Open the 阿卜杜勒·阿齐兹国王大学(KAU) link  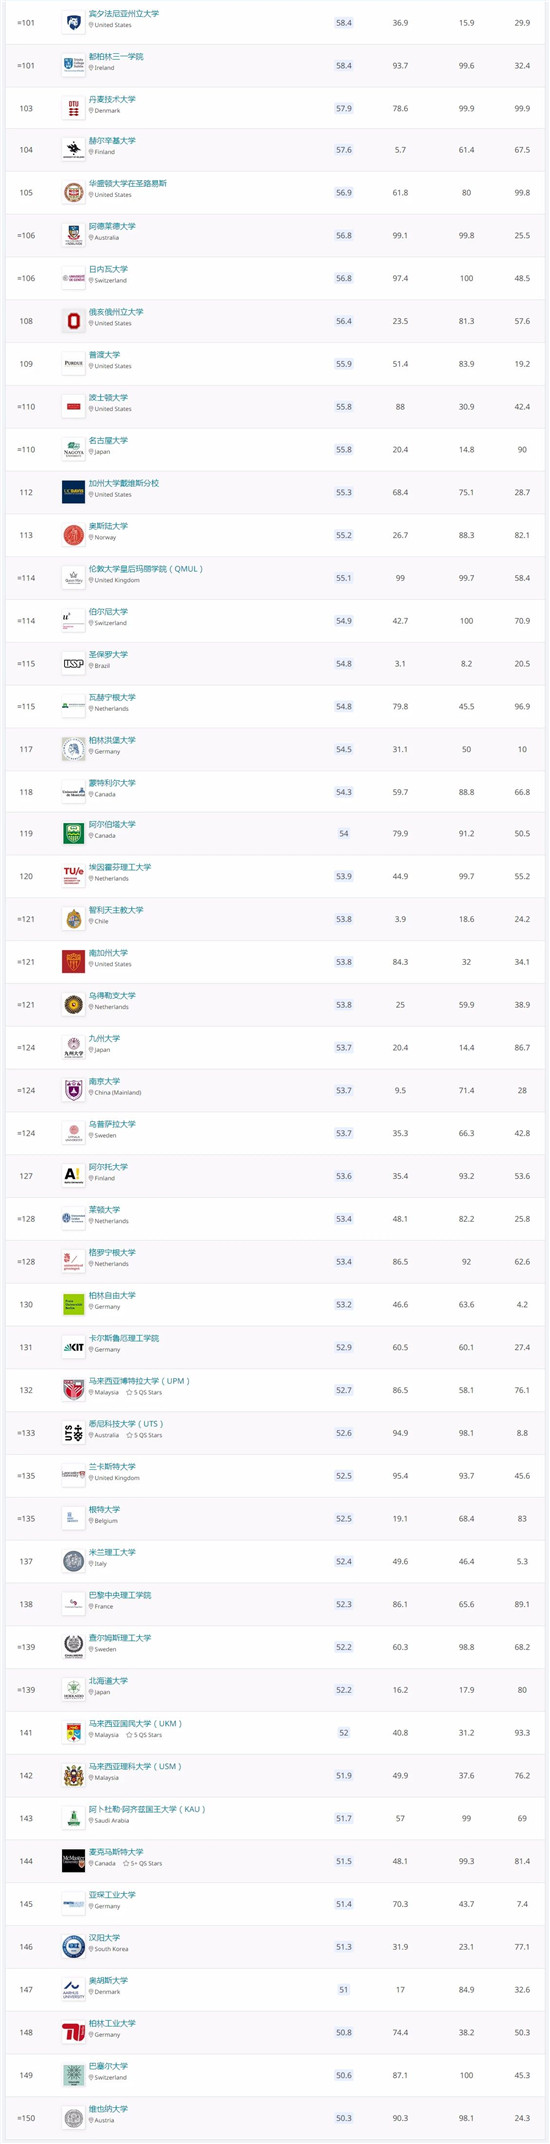click(147, 1809)
